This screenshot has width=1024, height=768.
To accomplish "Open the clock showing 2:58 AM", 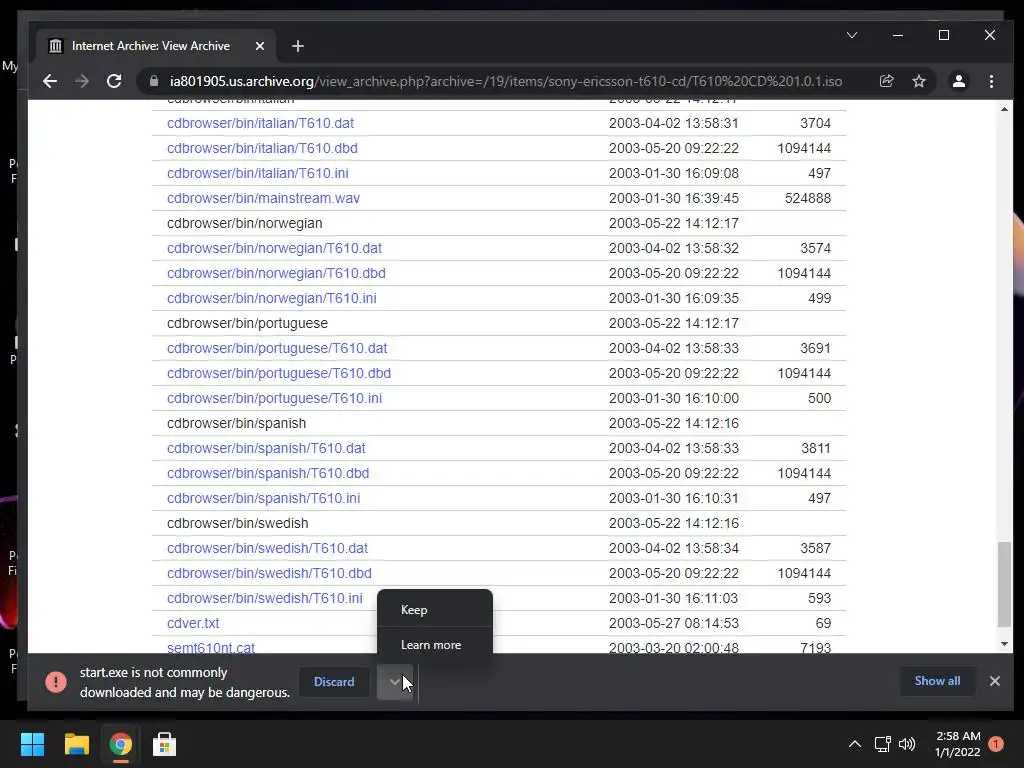I will point(958,744).
